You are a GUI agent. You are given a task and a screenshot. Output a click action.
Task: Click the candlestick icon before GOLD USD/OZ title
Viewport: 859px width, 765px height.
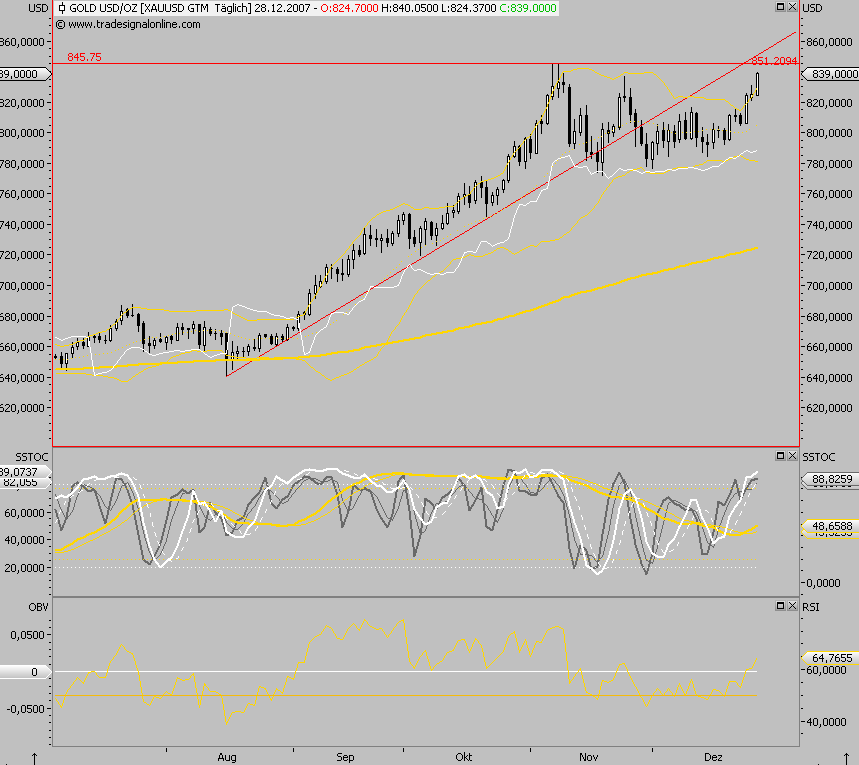[x=61, y=8]
